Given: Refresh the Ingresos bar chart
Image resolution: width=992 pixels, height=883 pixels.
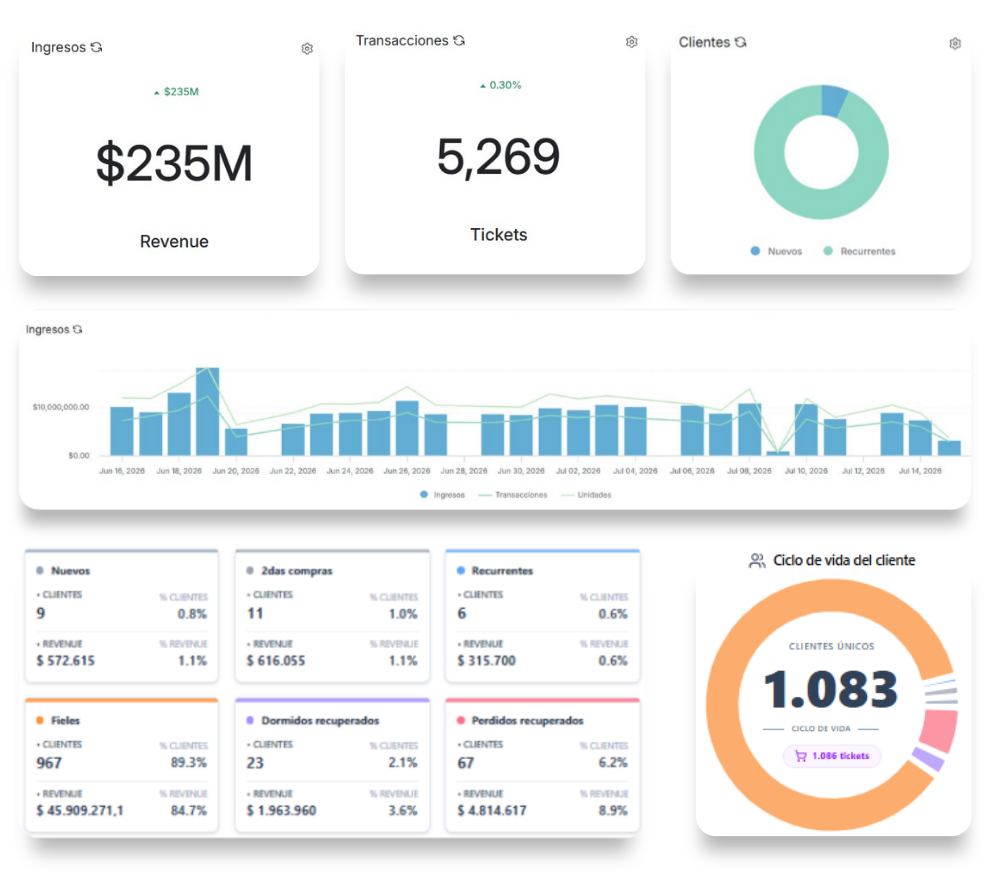Looking at the screenshot, I should (77, 330).
